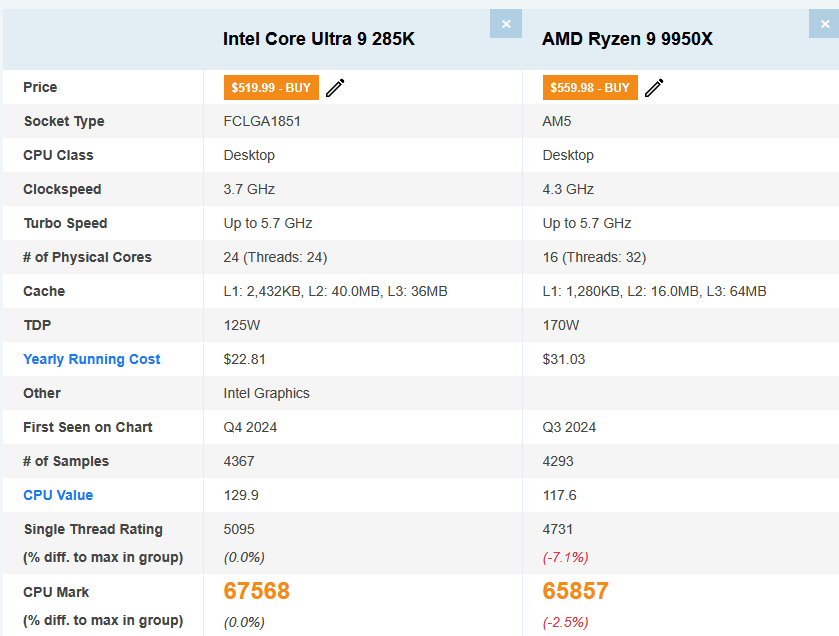Remove Intel Core Ultra 9 285K column
This screenshot has width=839, height=636.
[506, 24]
